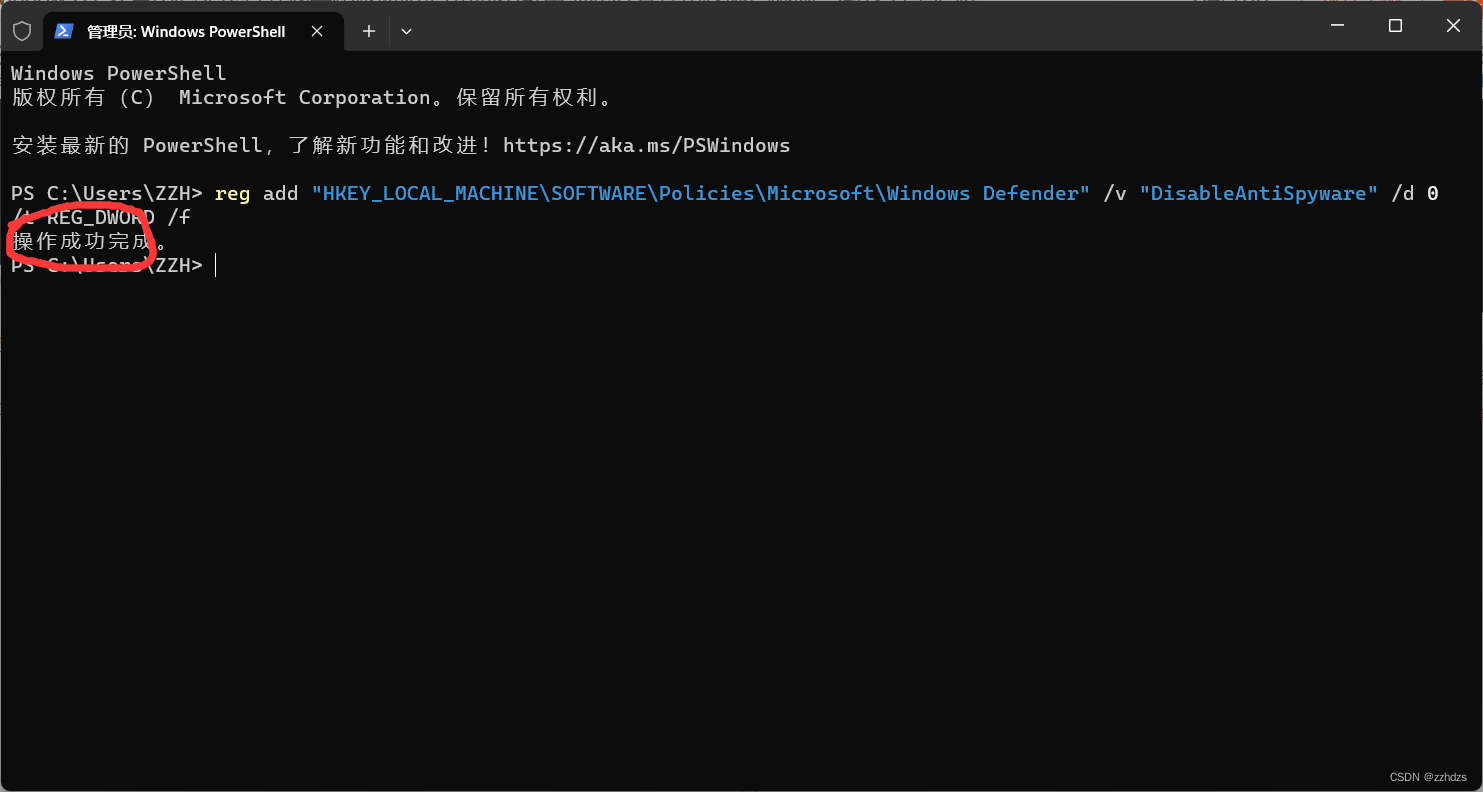Close the terminal window
Viewport: 1483px width, 792px height.
click(x=1453, y=27)
